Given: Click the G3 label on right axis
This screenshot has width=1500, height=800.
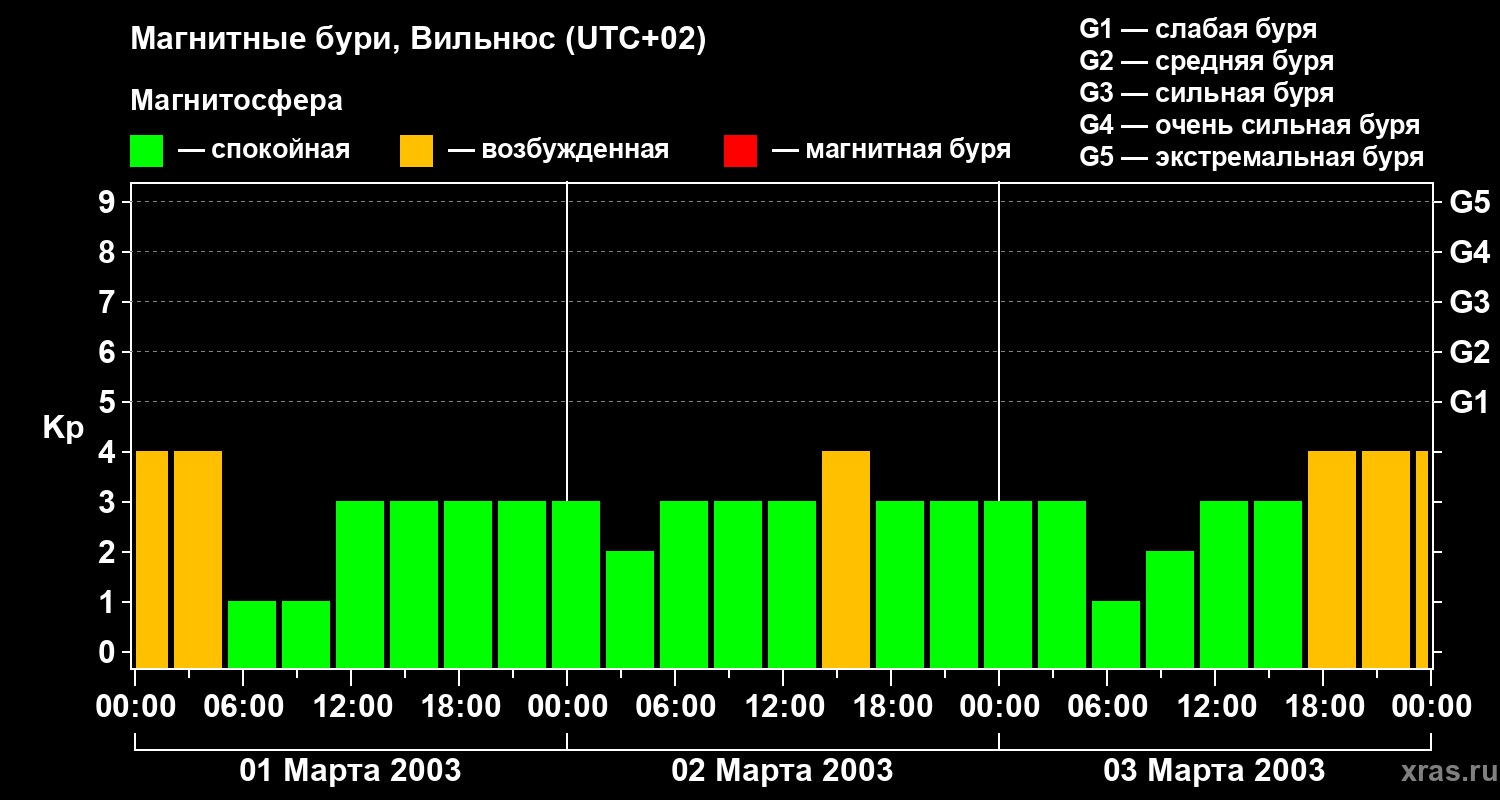Looking at the screenshot, I should pyautogui.click(x=1470, y=302).
